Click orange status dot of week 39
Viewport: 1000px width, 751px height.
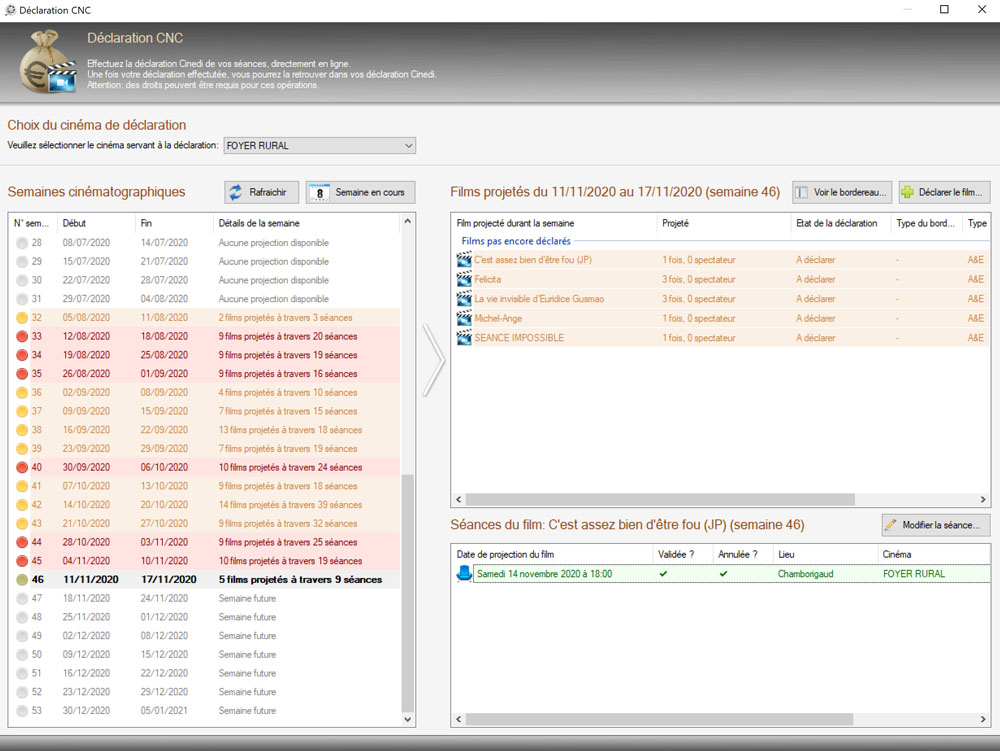pyautogui.click(x=22, y=449)
